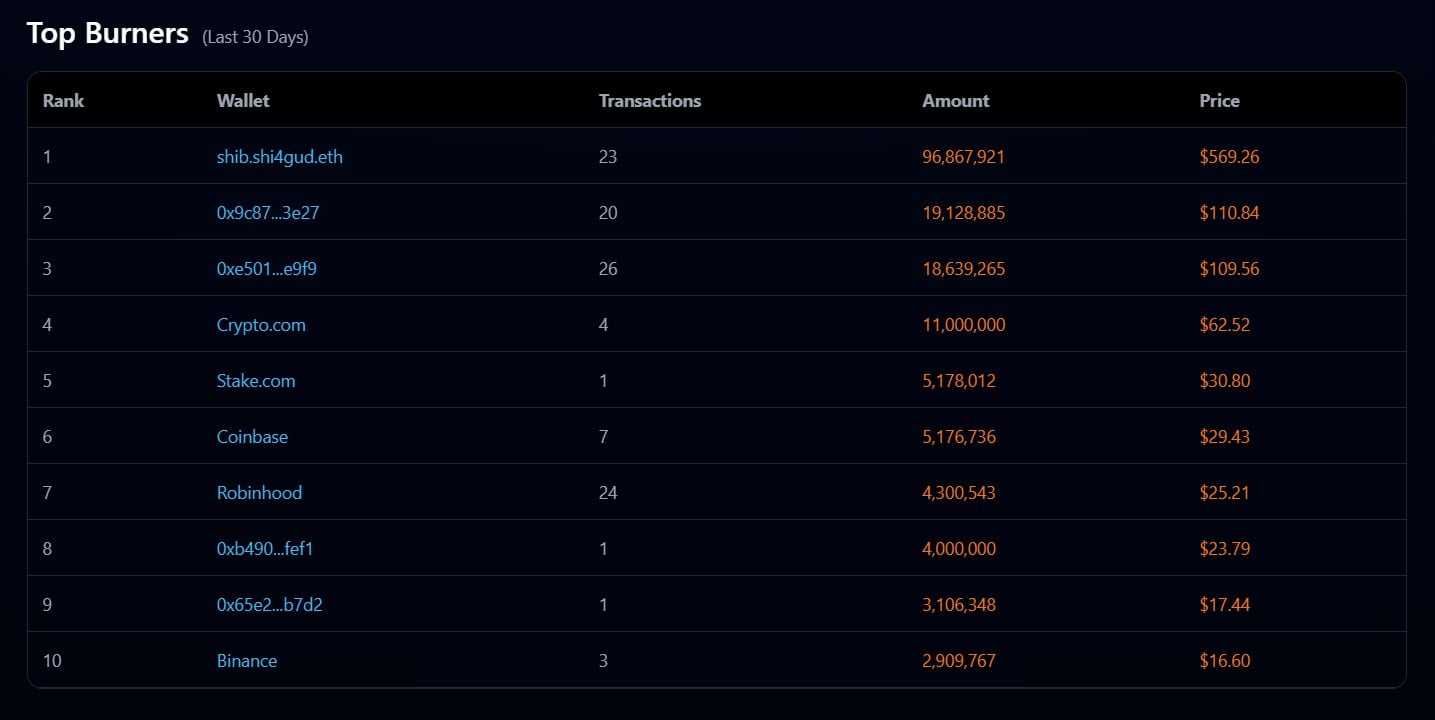Click the Top Burners heading
The height and width of the screenshot is (720, 1435).
107,34
